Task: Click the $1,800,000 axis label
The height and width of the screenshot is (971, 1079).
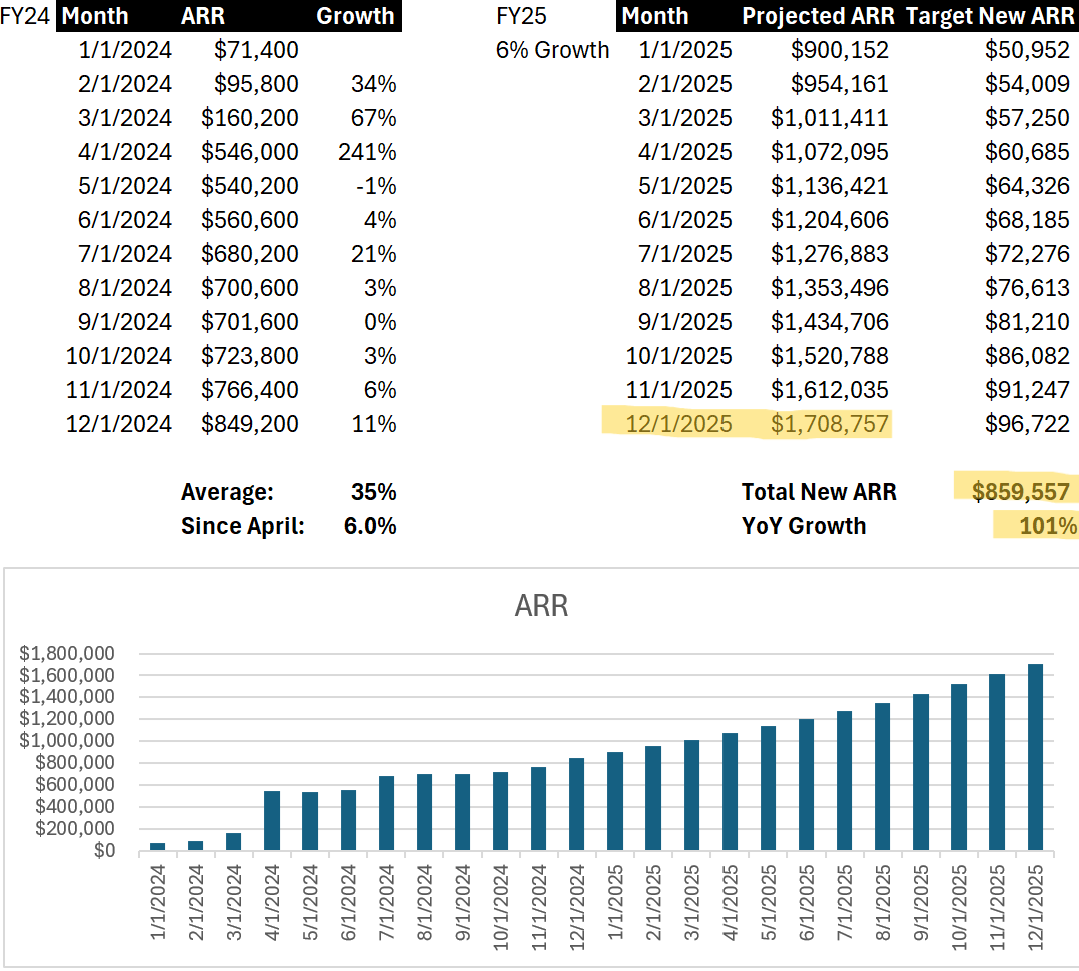Action: point(67,653)
